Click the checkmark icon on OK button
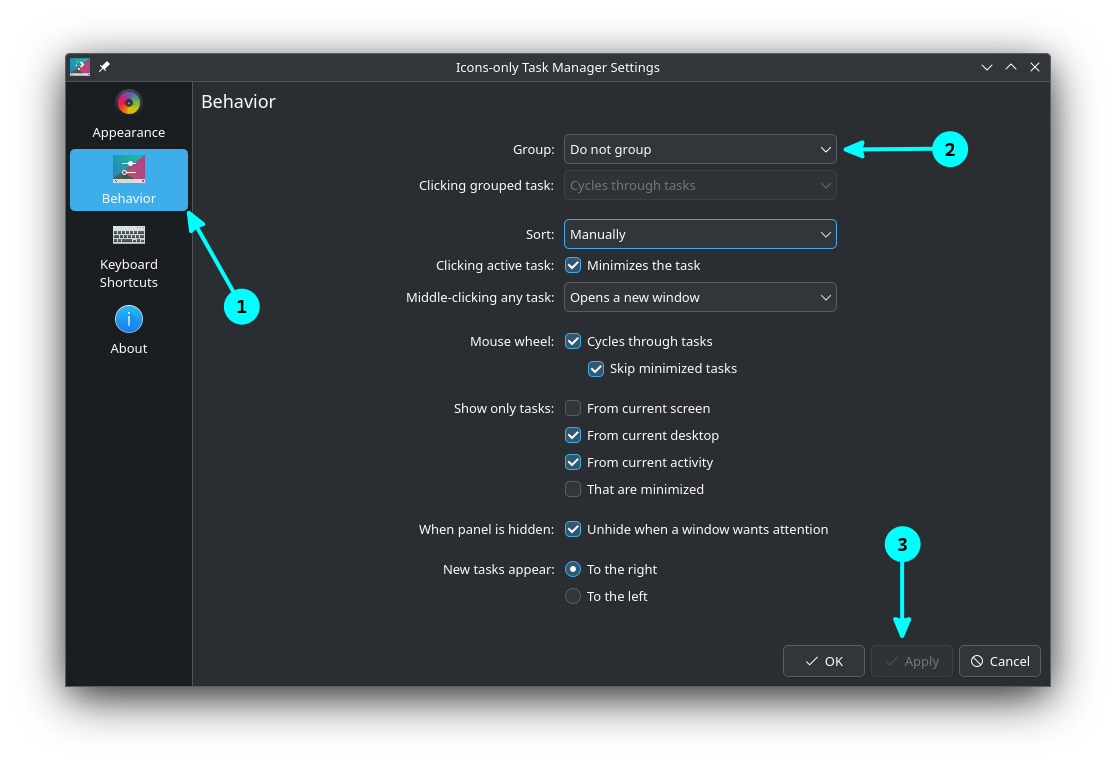Screen dimensions: 1117x765 810,661
